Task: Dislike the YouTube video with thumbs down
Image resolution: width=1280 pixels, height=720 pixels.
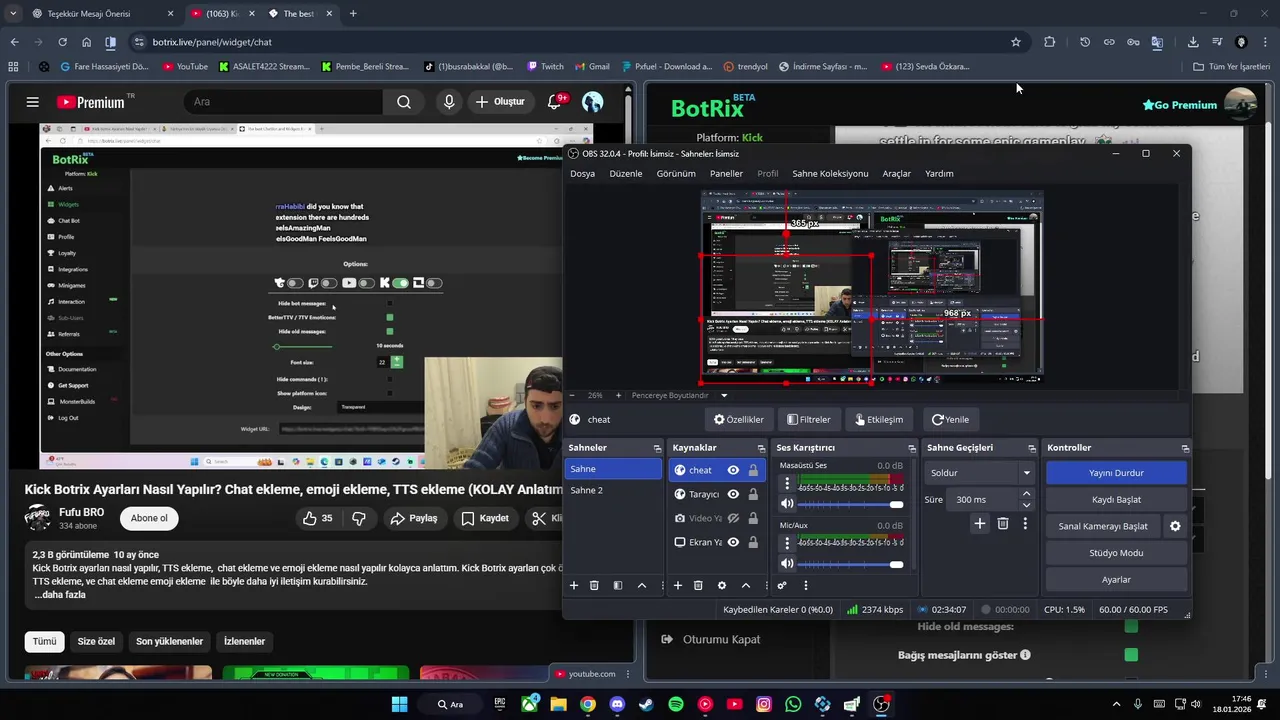Action: (359, 518)
